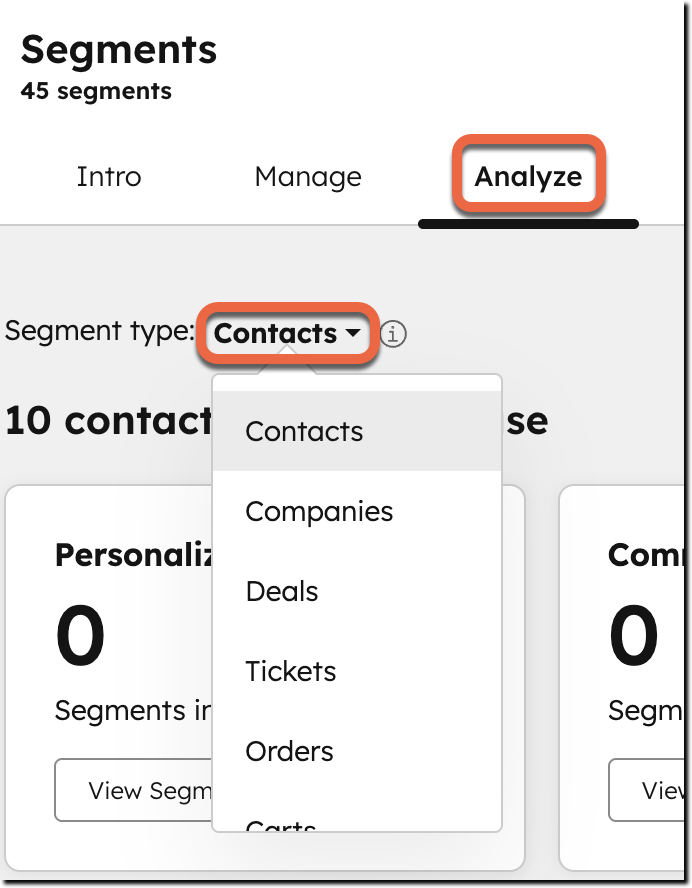The height and width of the screenshot is (888, 692).
Task: Switch to the Intro tab
Action: point(109,177)
